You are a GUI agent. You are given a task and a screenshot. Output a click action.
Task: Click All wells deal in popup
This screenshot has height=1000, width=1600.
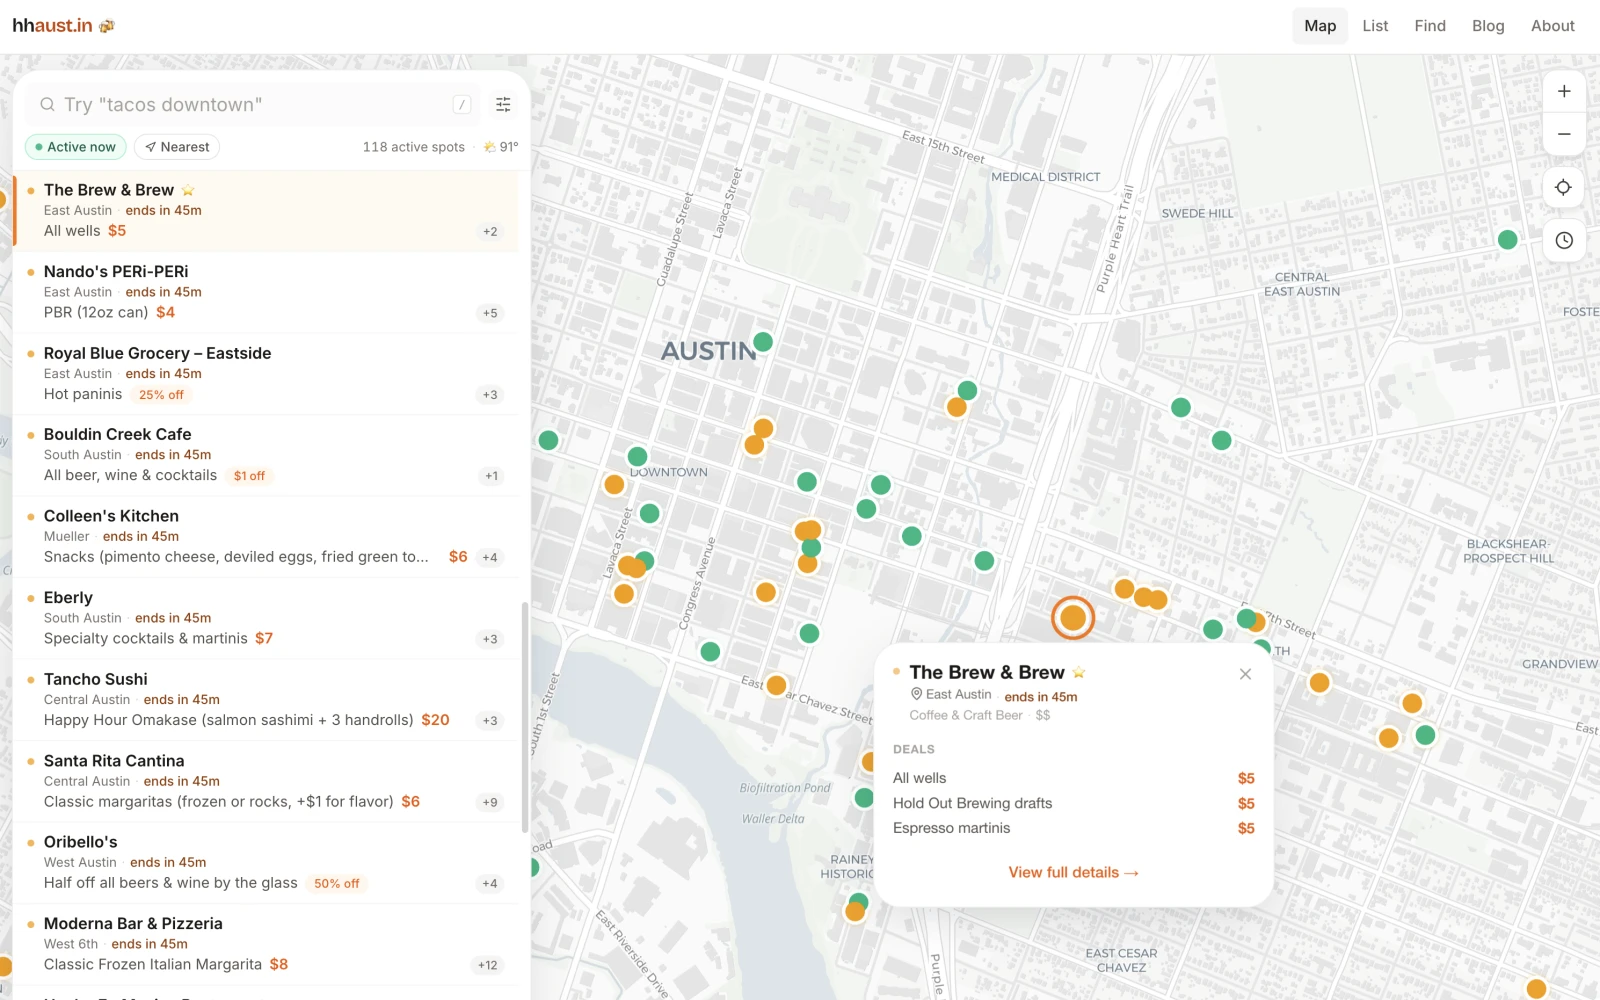tap(1073, 778)
